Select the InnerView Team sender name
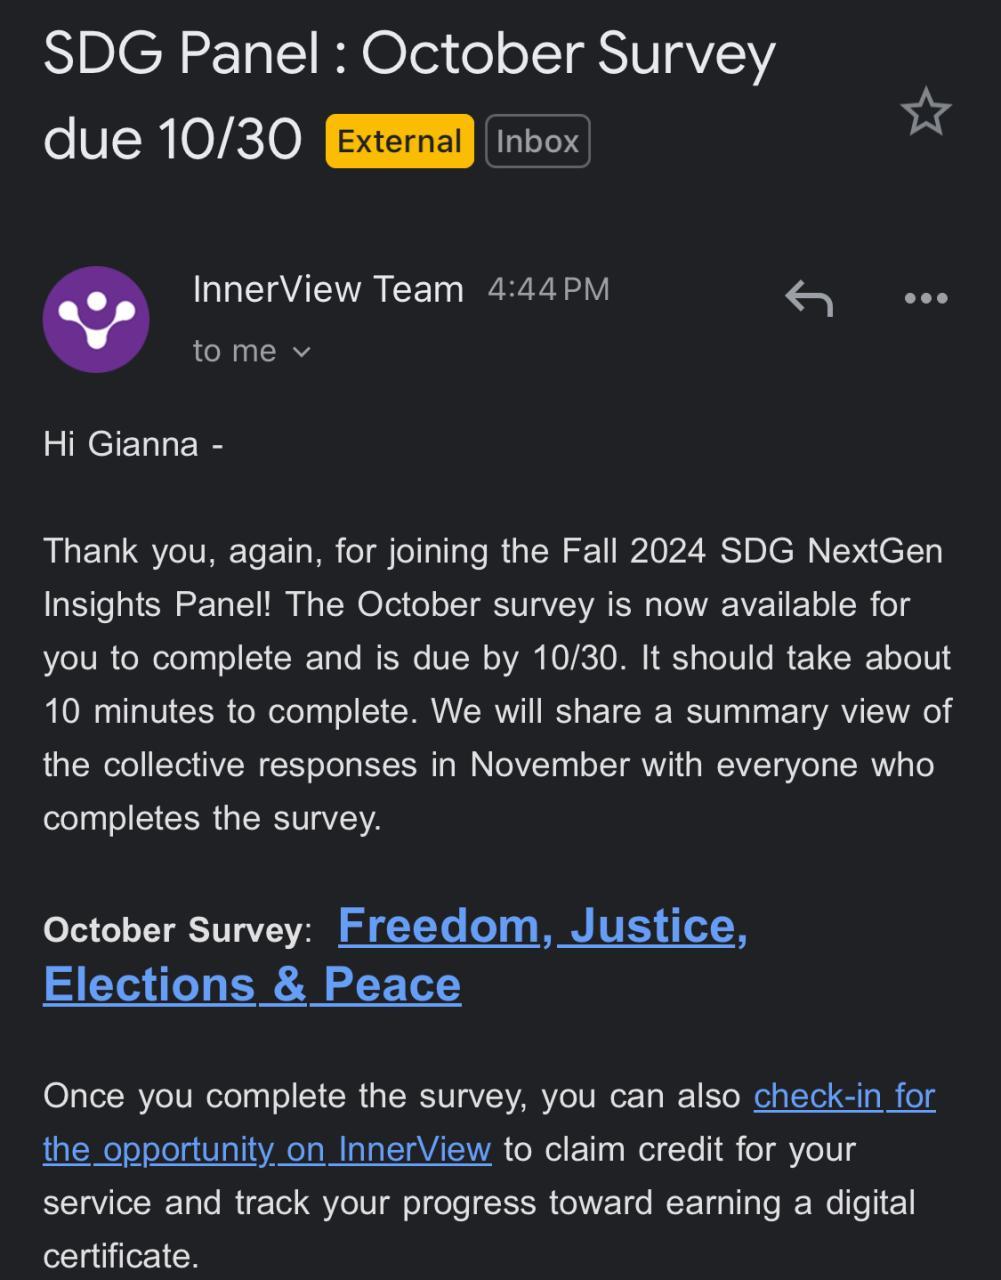The width and height of the screenshot is (1001, 1280). click(x=328, y=289)
